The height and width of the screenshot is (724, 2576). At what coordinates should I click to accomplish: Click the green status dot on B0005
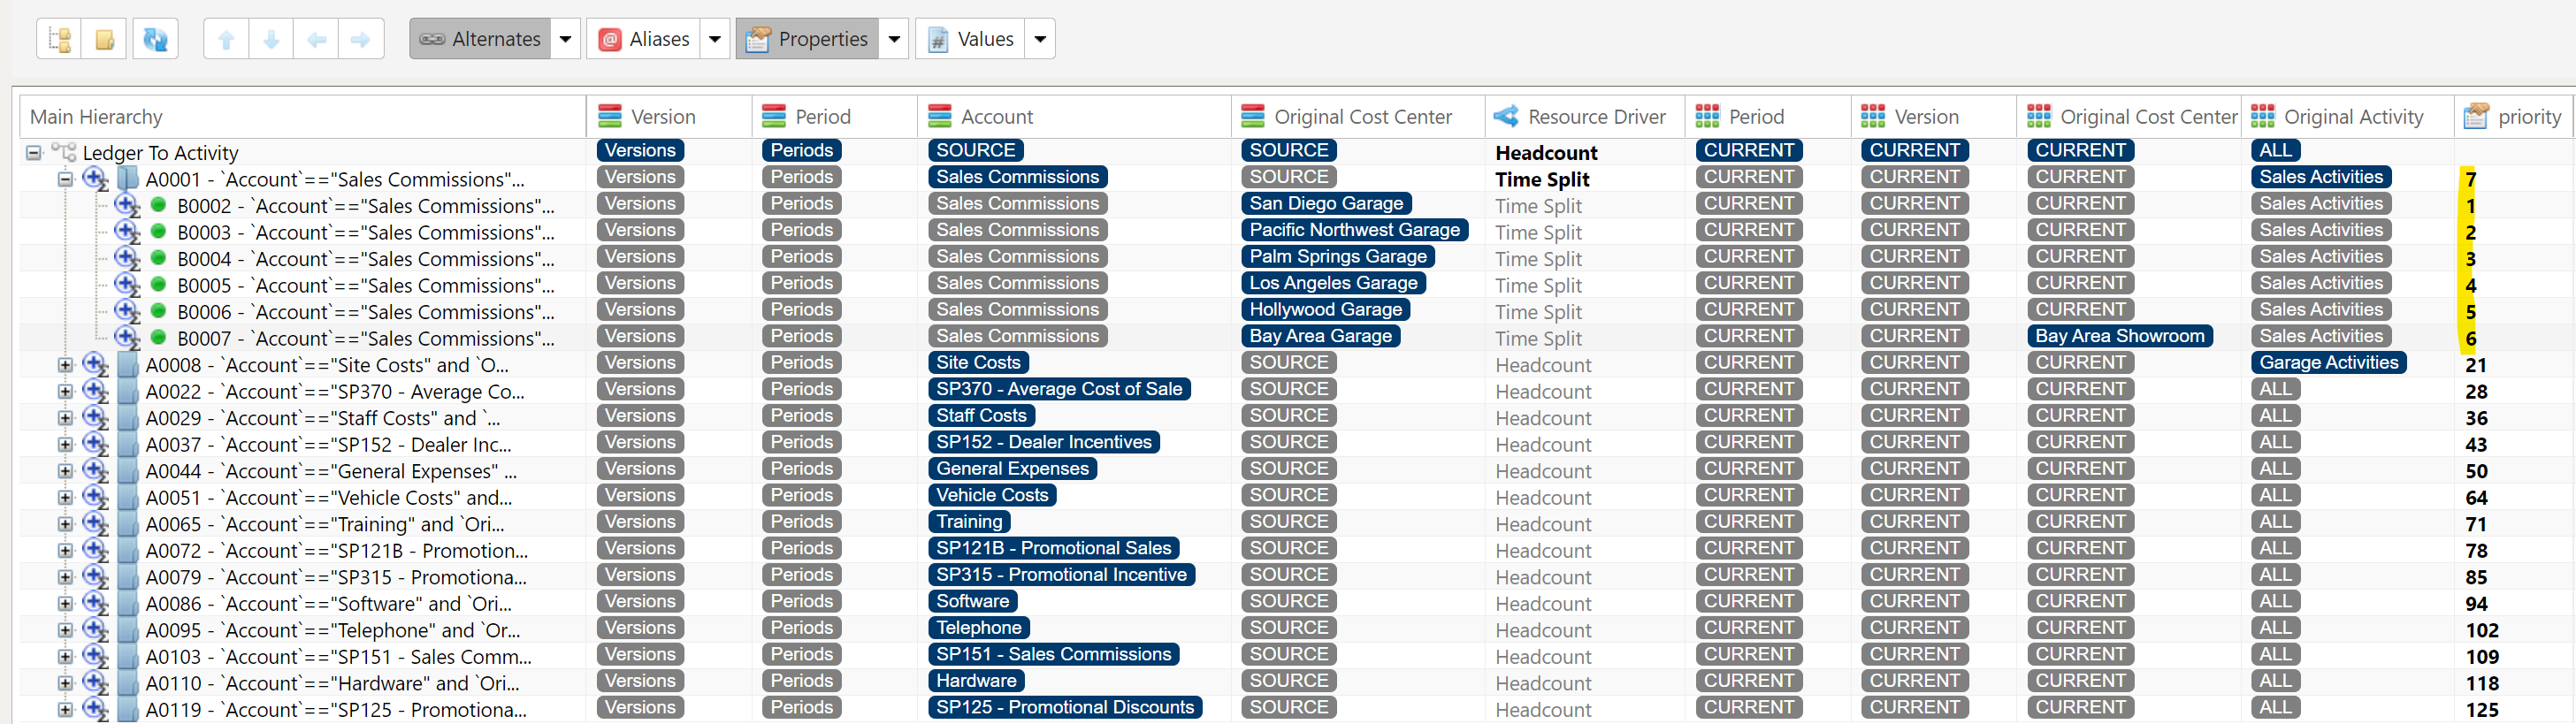pyautogui.click(x=158, y=284)
